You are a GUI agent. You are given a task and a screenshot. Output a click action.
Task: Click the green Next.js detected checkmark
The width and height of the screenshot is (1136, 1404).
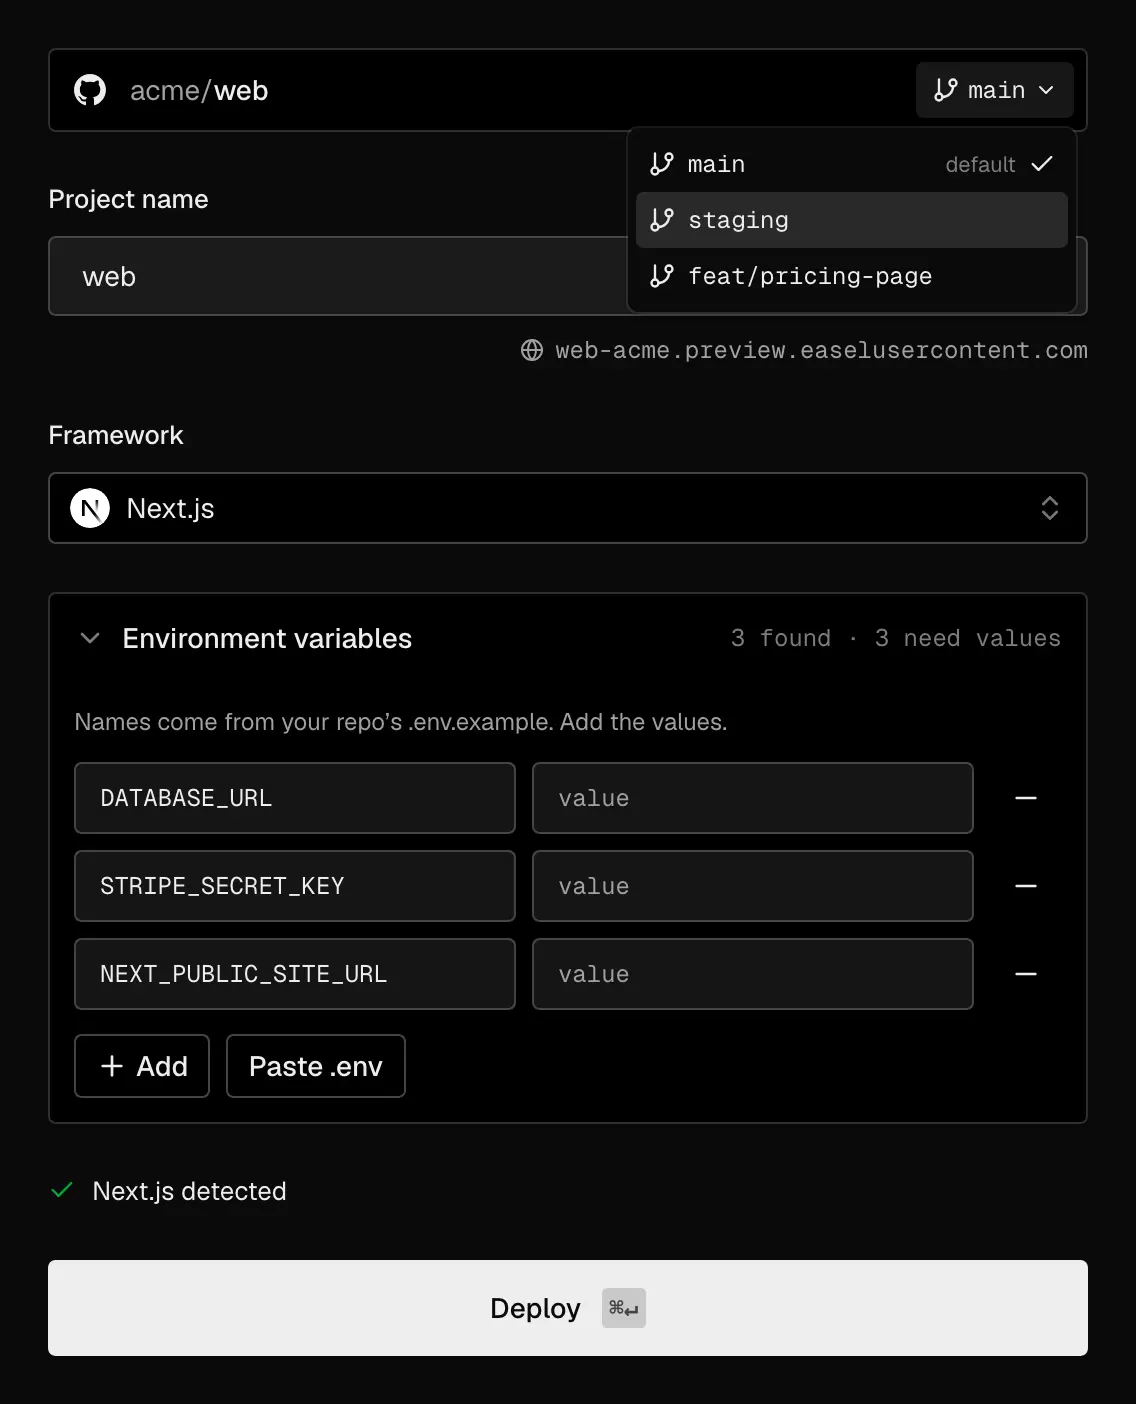point(62,1190)
